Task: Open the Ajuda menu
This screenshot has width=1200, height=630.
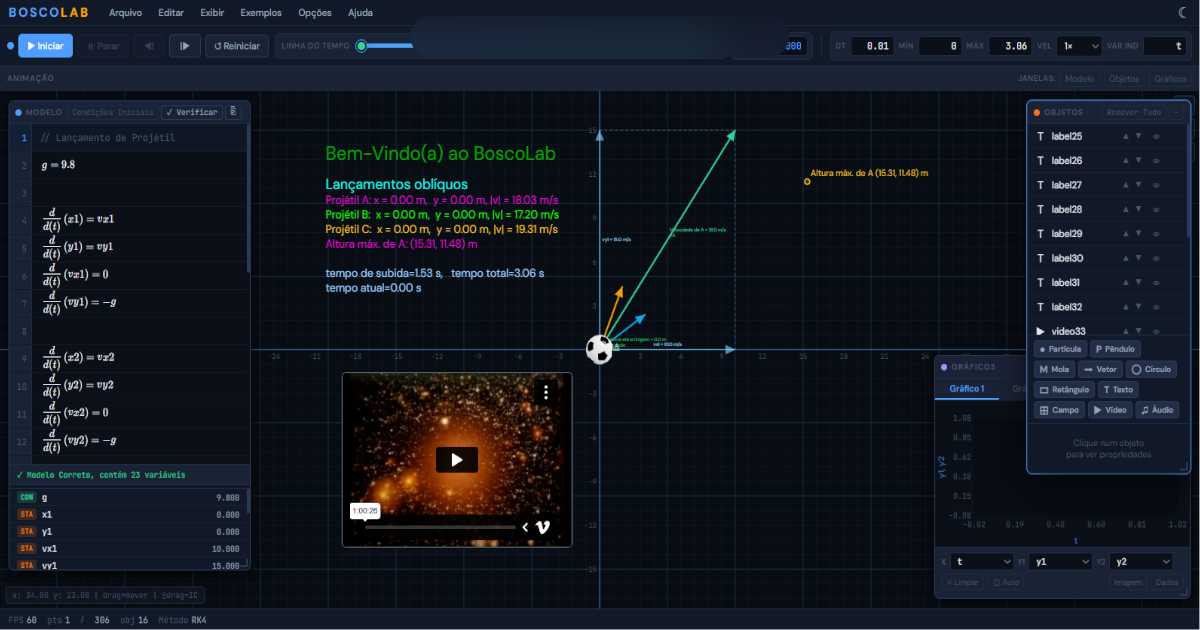Action: 360,13
